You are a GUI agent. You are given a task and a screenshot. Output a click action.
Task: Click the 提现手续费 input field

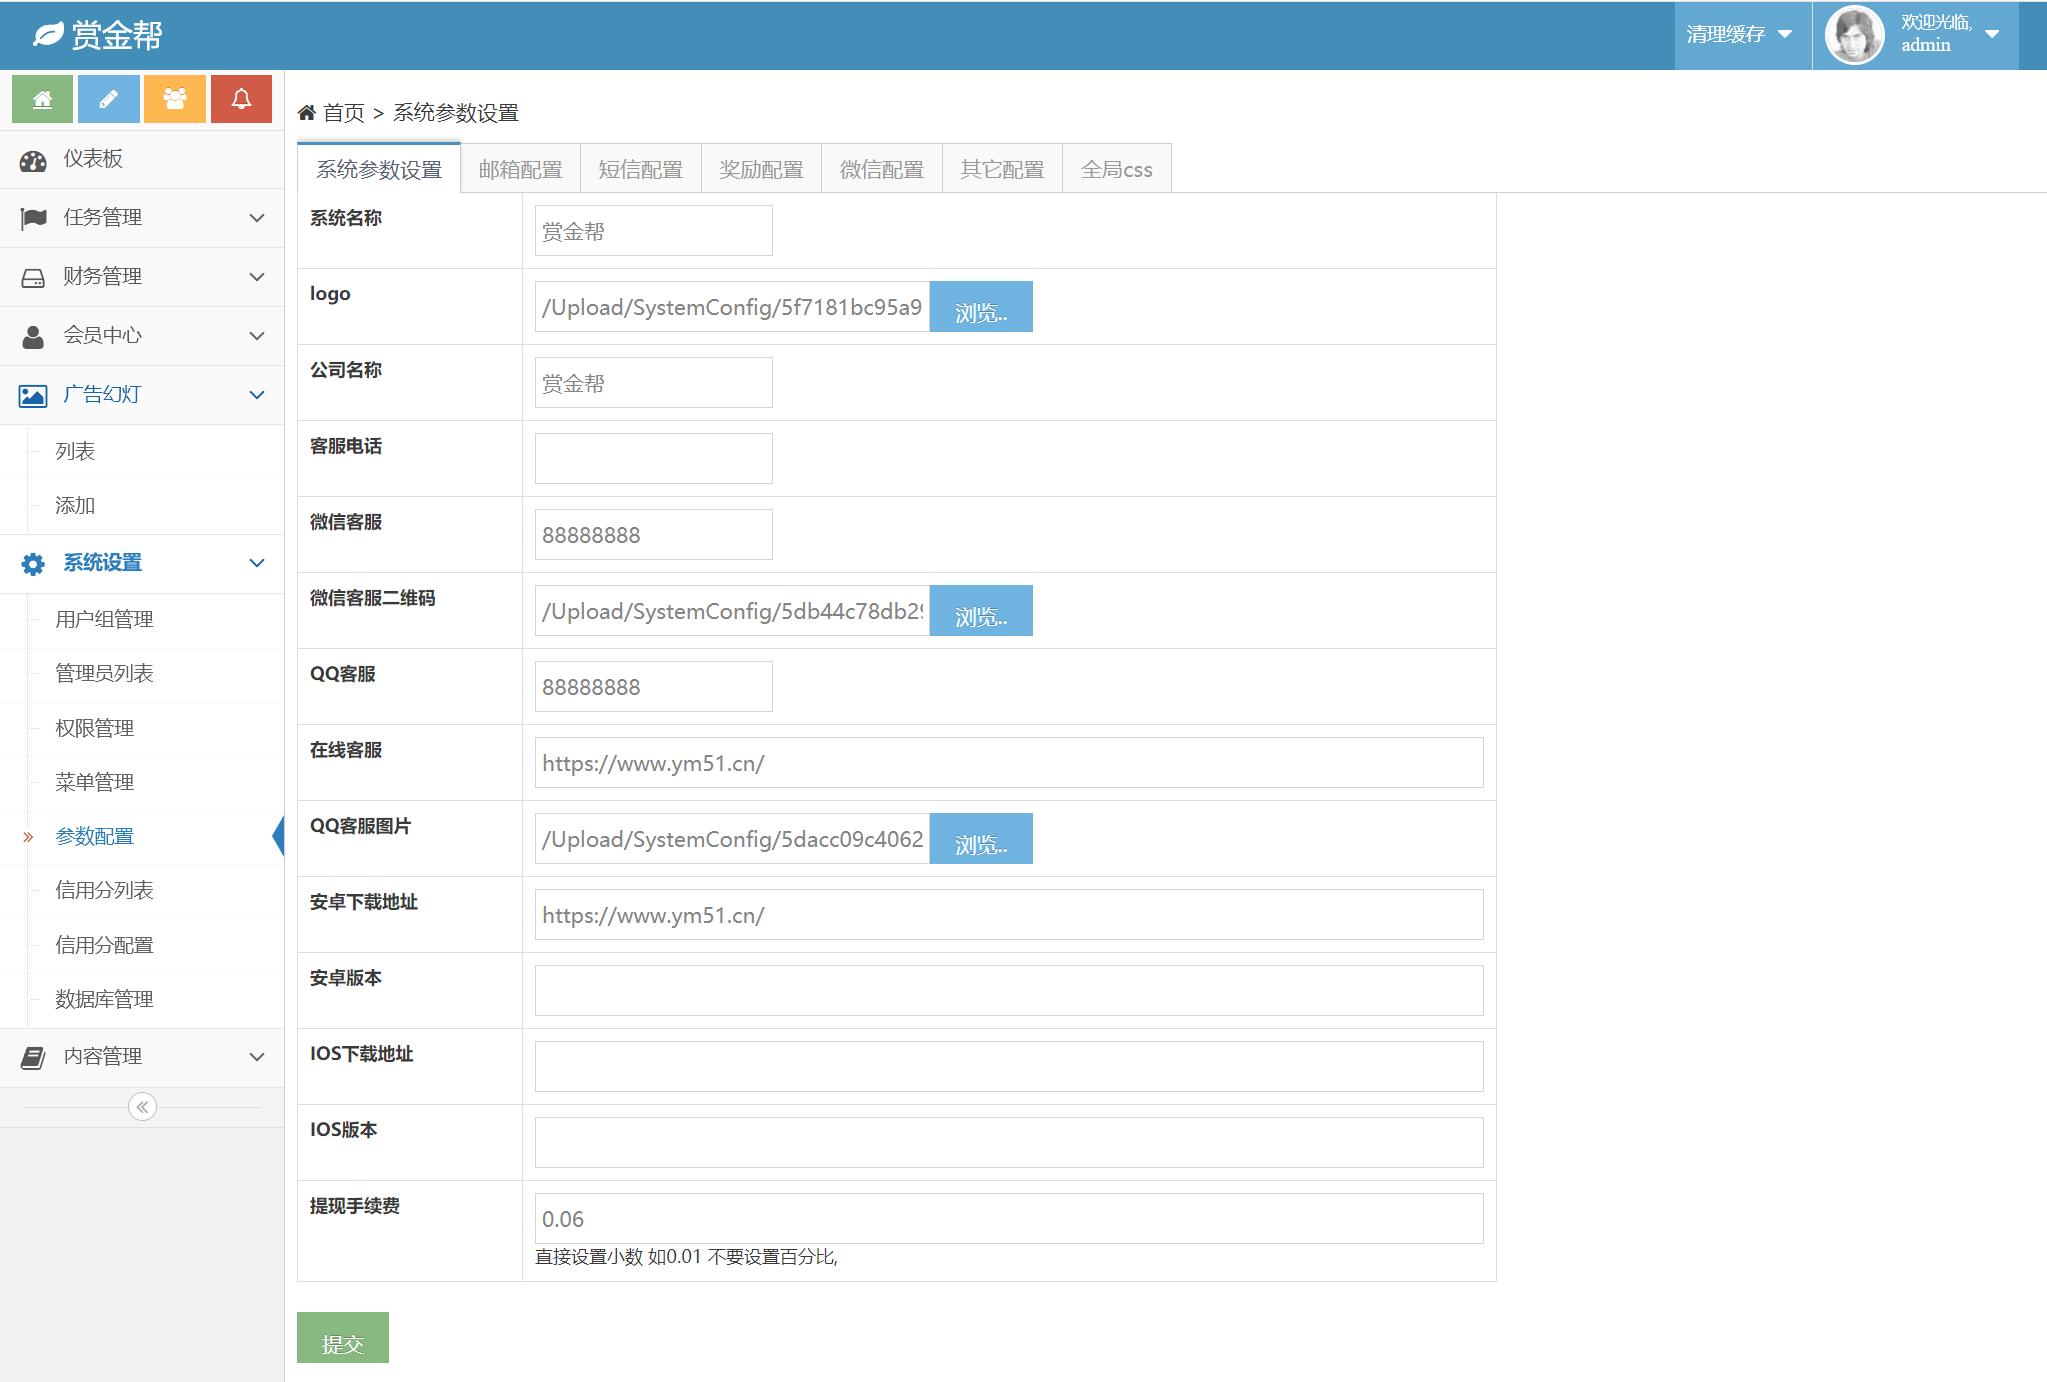tap(1009, 1219)
